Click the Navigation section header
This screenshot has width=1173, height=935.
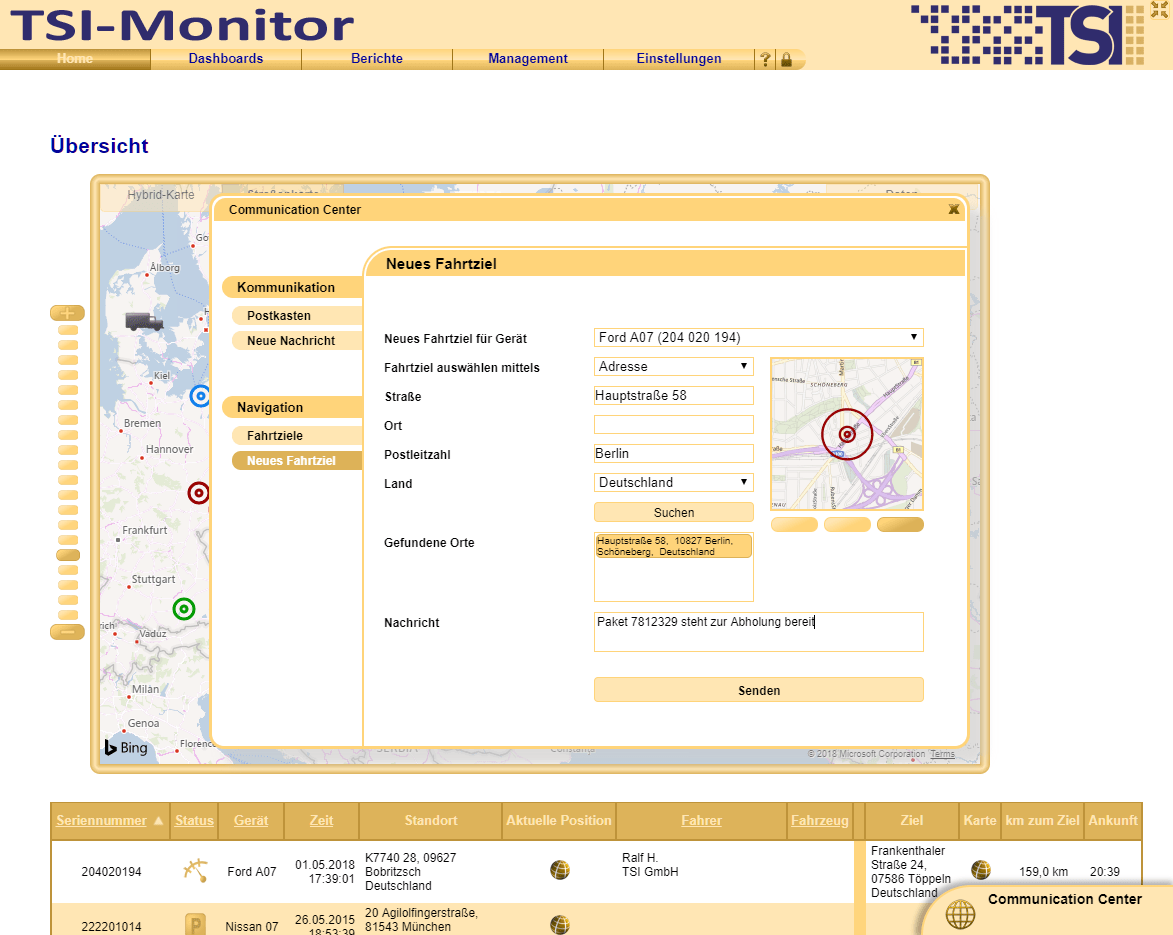pyautogui.click(x=293, y=408)
